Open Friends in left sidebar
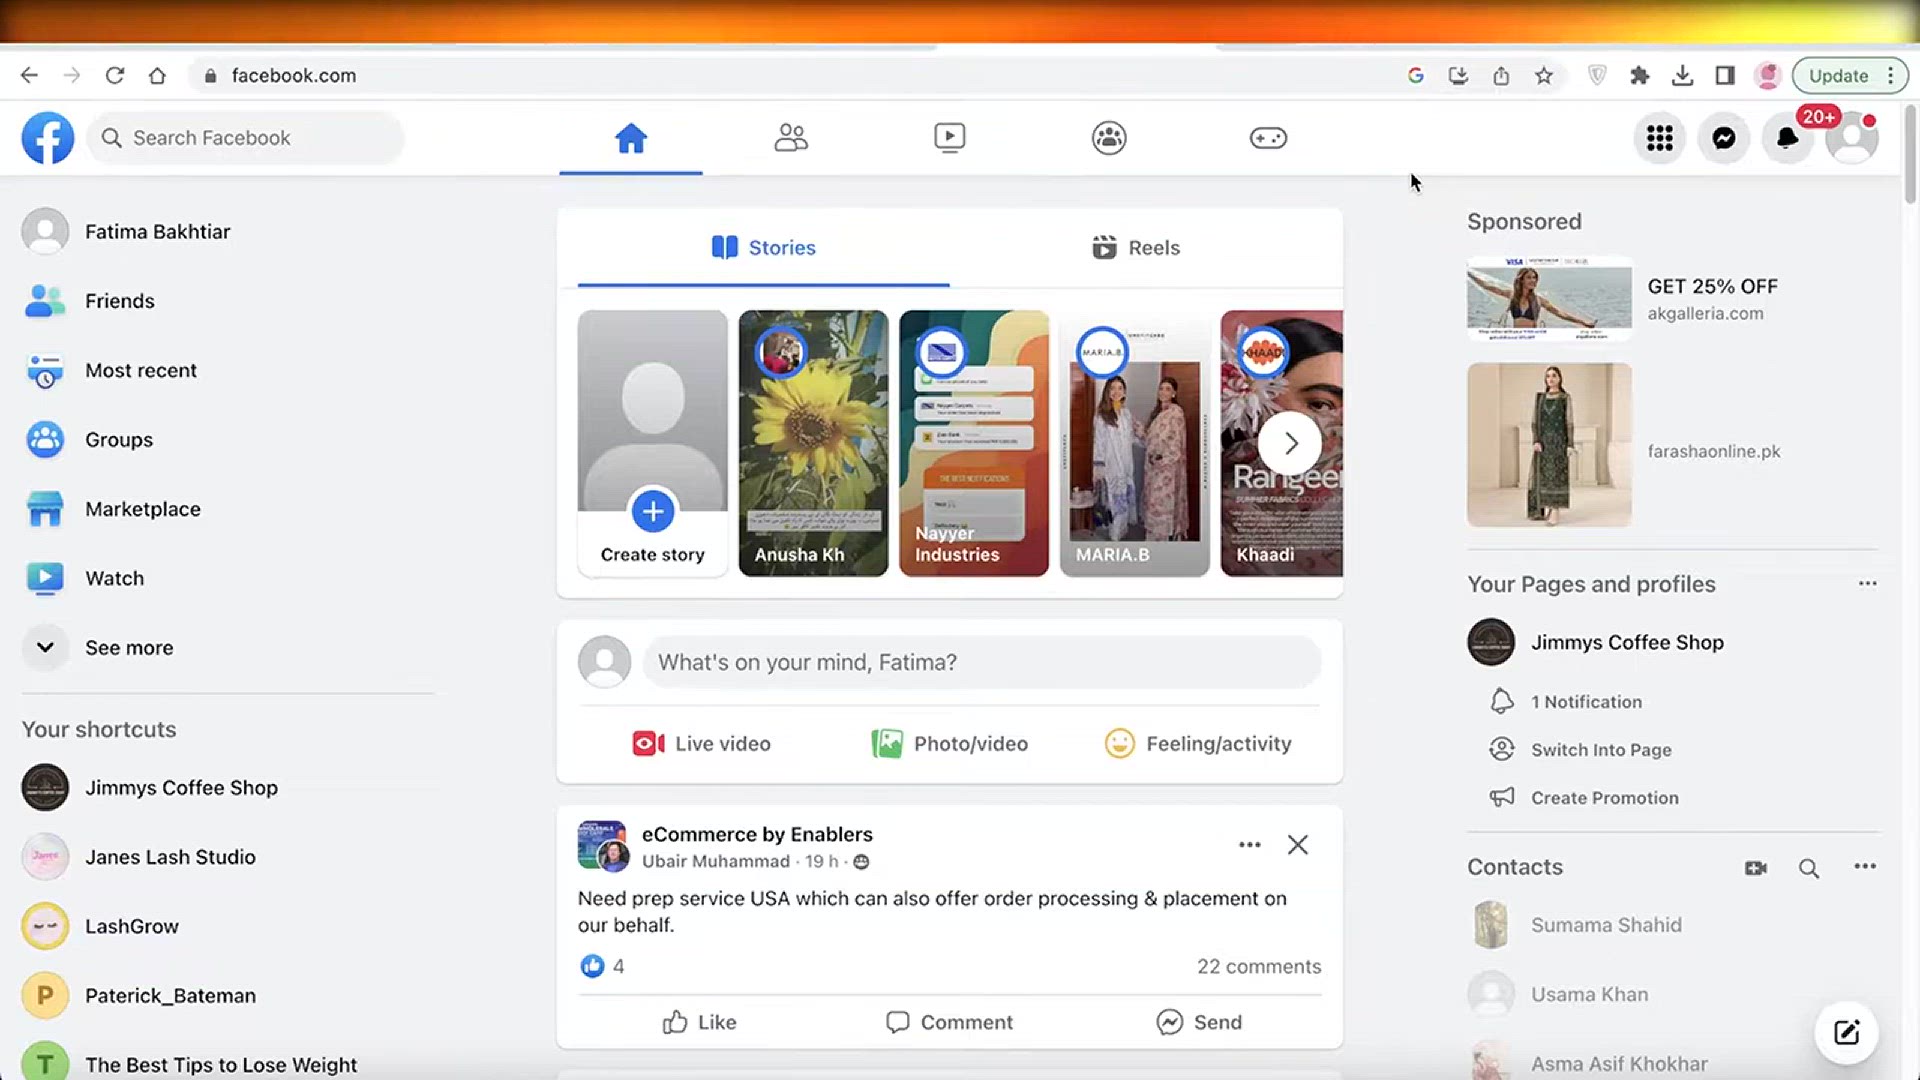The image size is (1920, 1080). click(228, 301)
